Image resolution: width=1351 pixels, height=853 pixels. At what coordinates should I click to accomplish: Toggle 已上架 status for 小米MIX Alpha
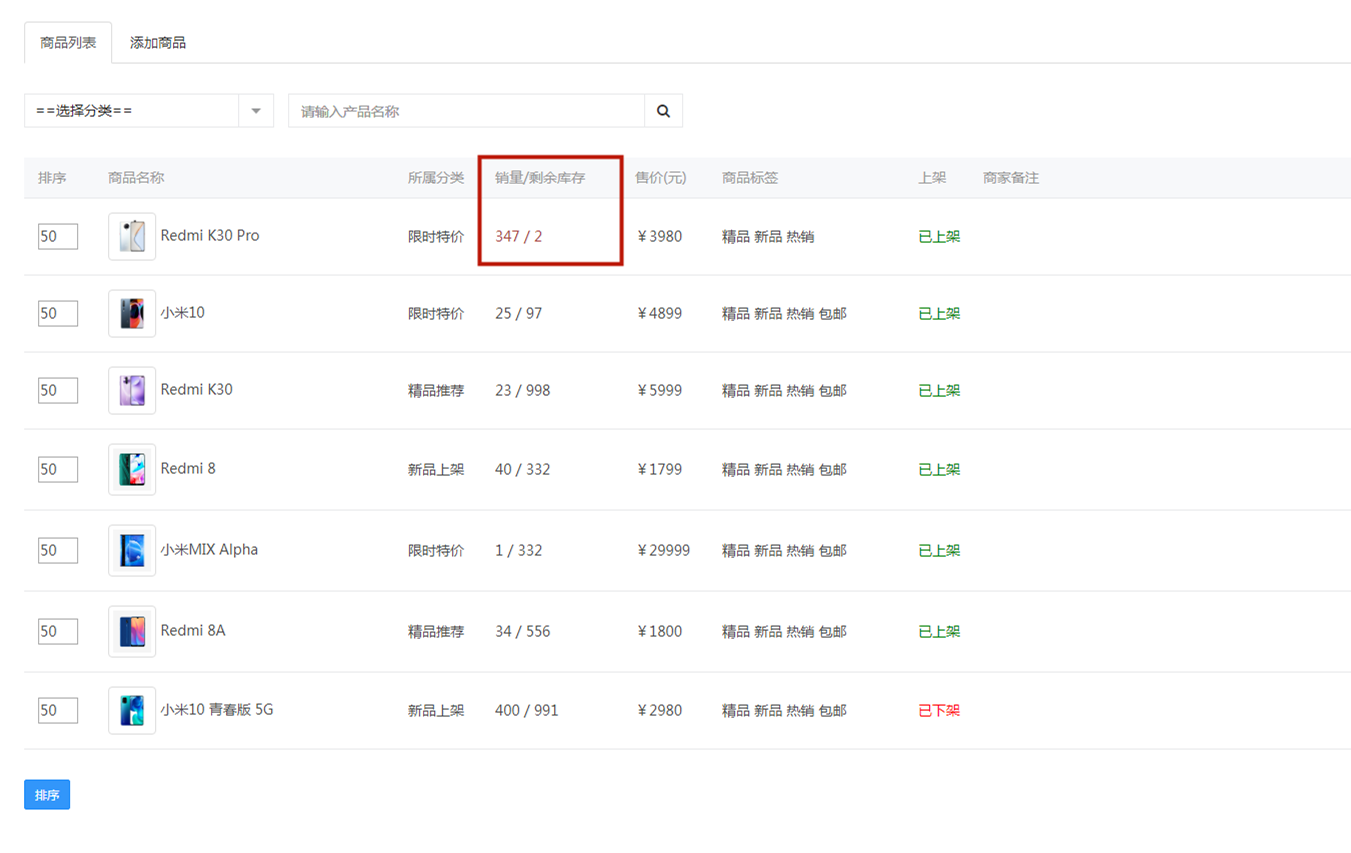pos(939,550)
